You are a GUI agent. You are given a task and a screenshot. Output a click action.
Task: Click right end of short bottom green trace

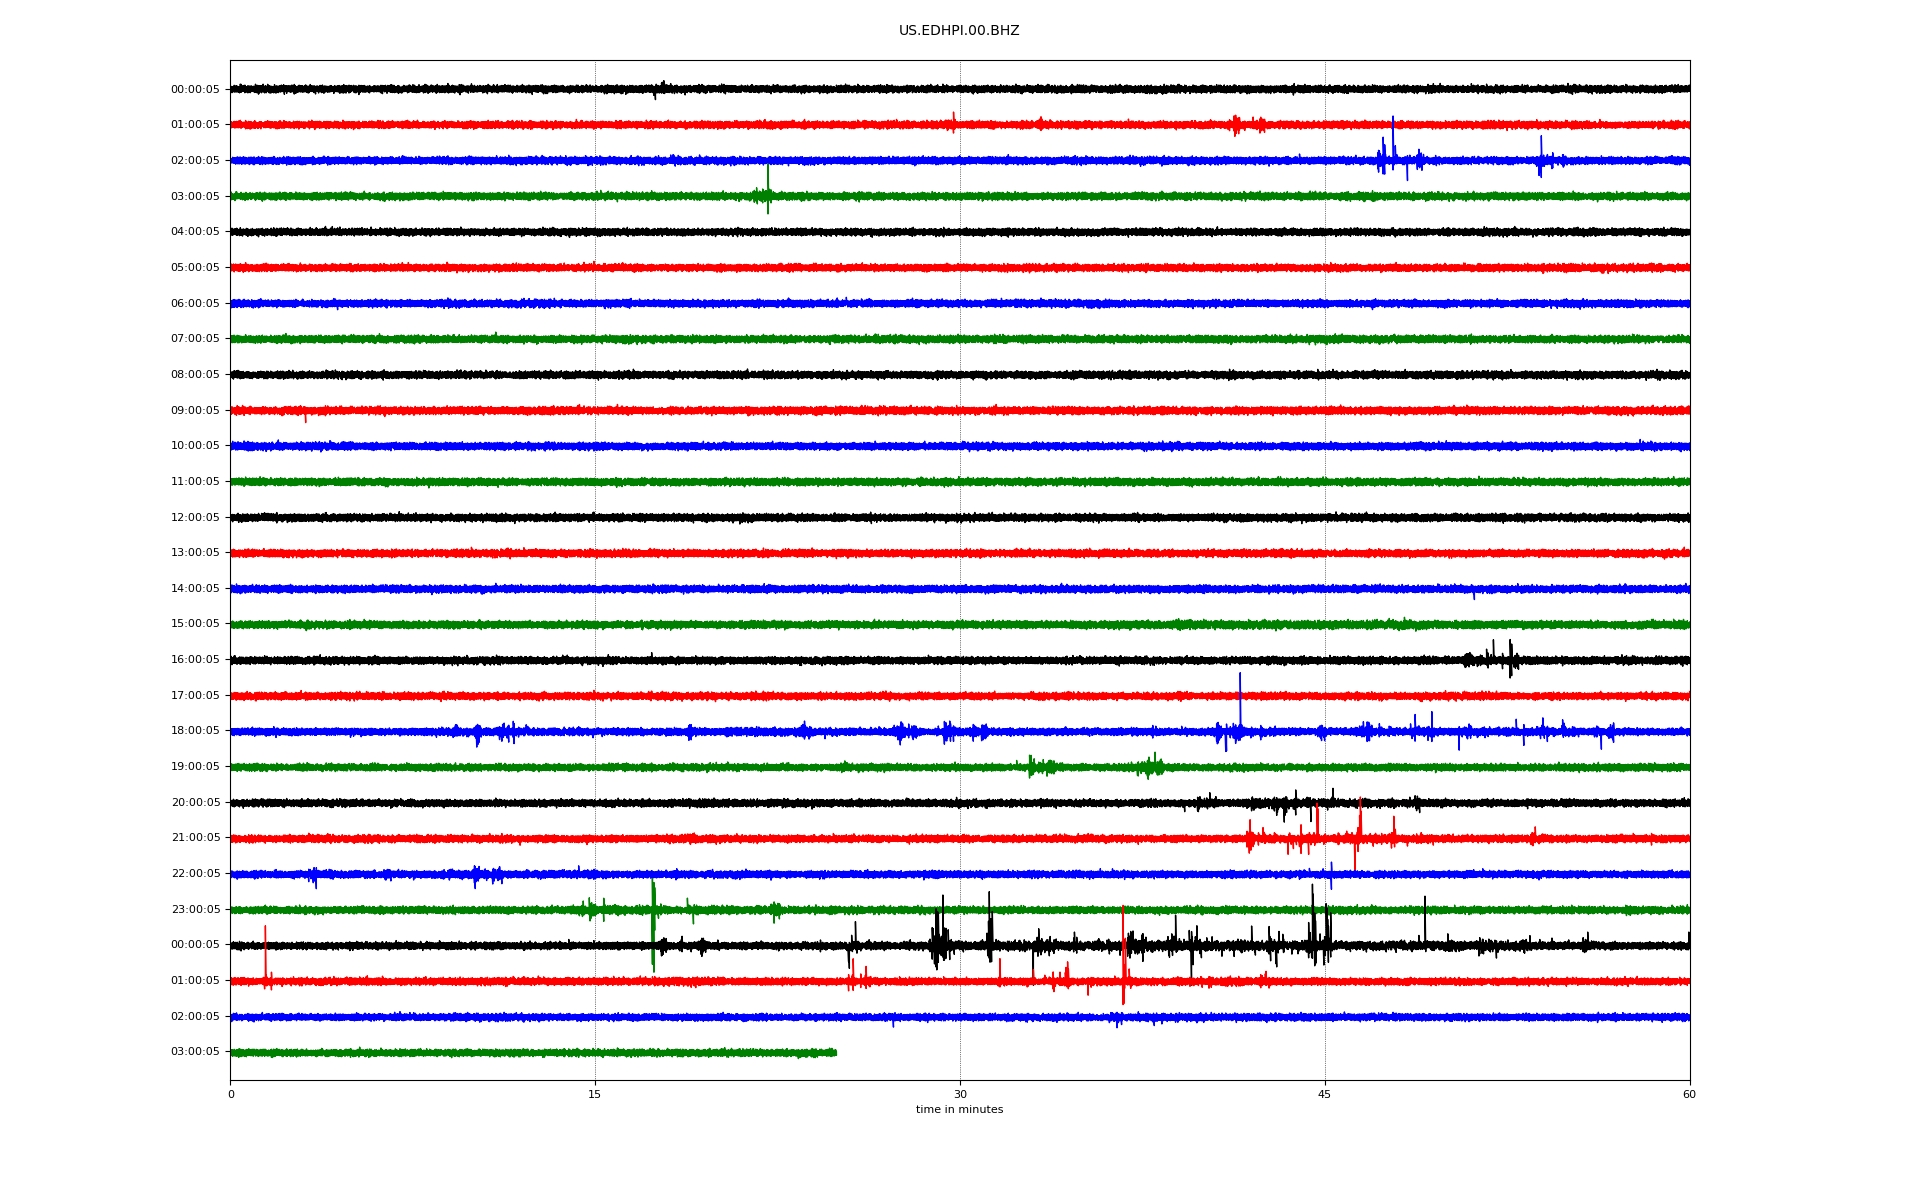click(835, 1052)
